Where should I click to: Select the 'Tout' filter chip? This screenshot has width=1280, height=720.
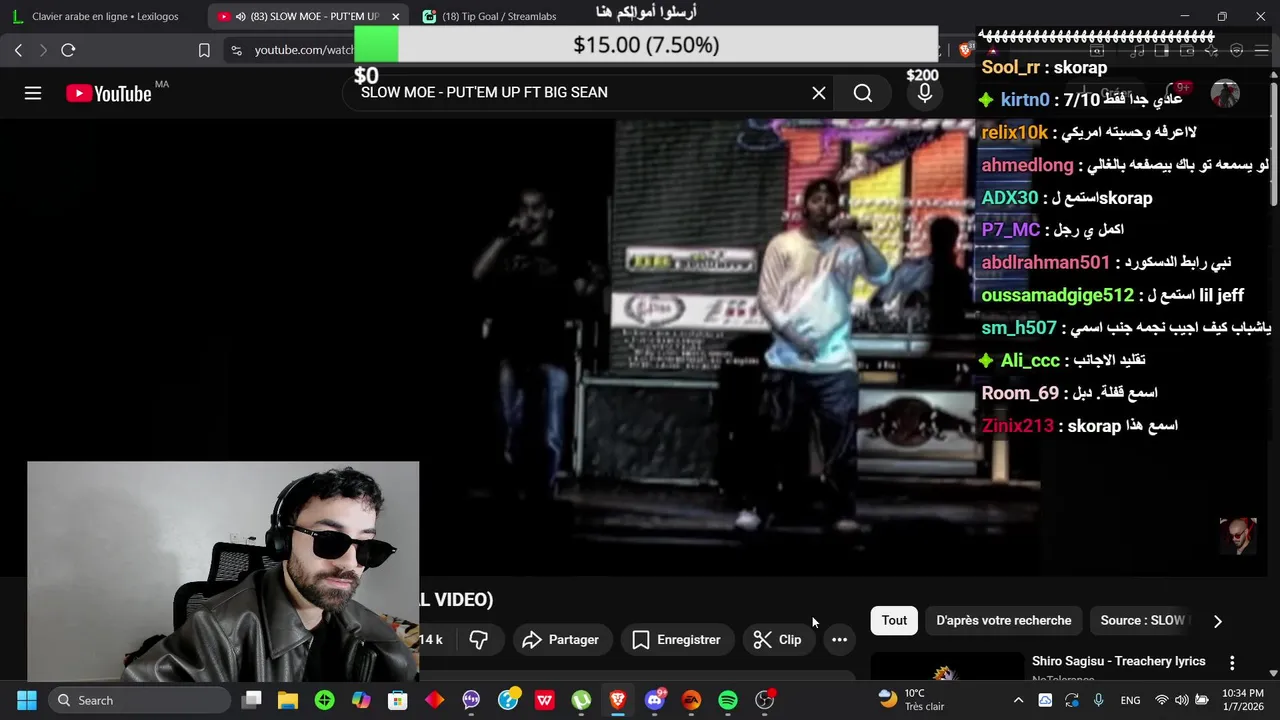point(894,620)
